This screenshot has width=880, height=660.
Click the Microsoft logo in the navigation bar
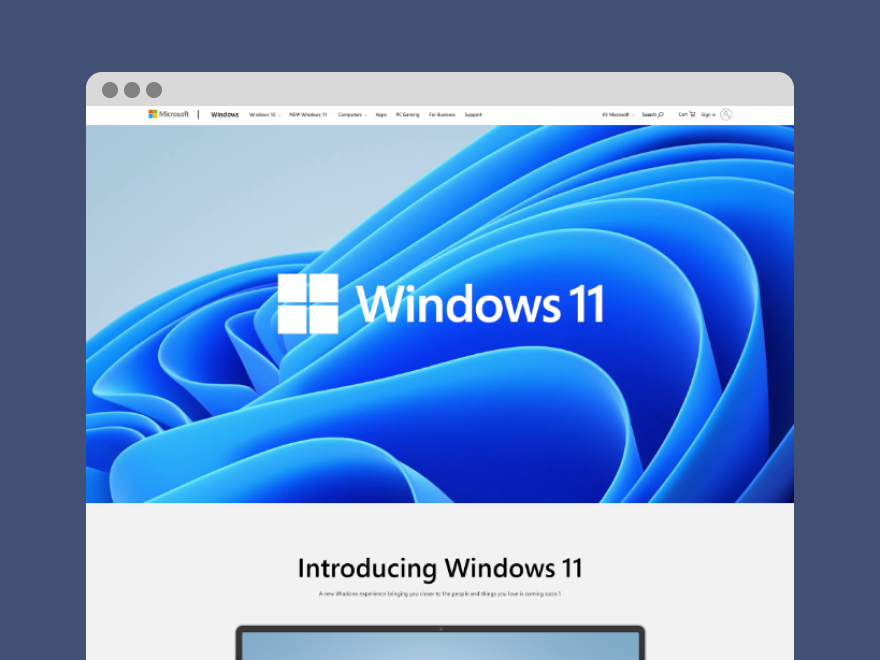click(170, 114)
